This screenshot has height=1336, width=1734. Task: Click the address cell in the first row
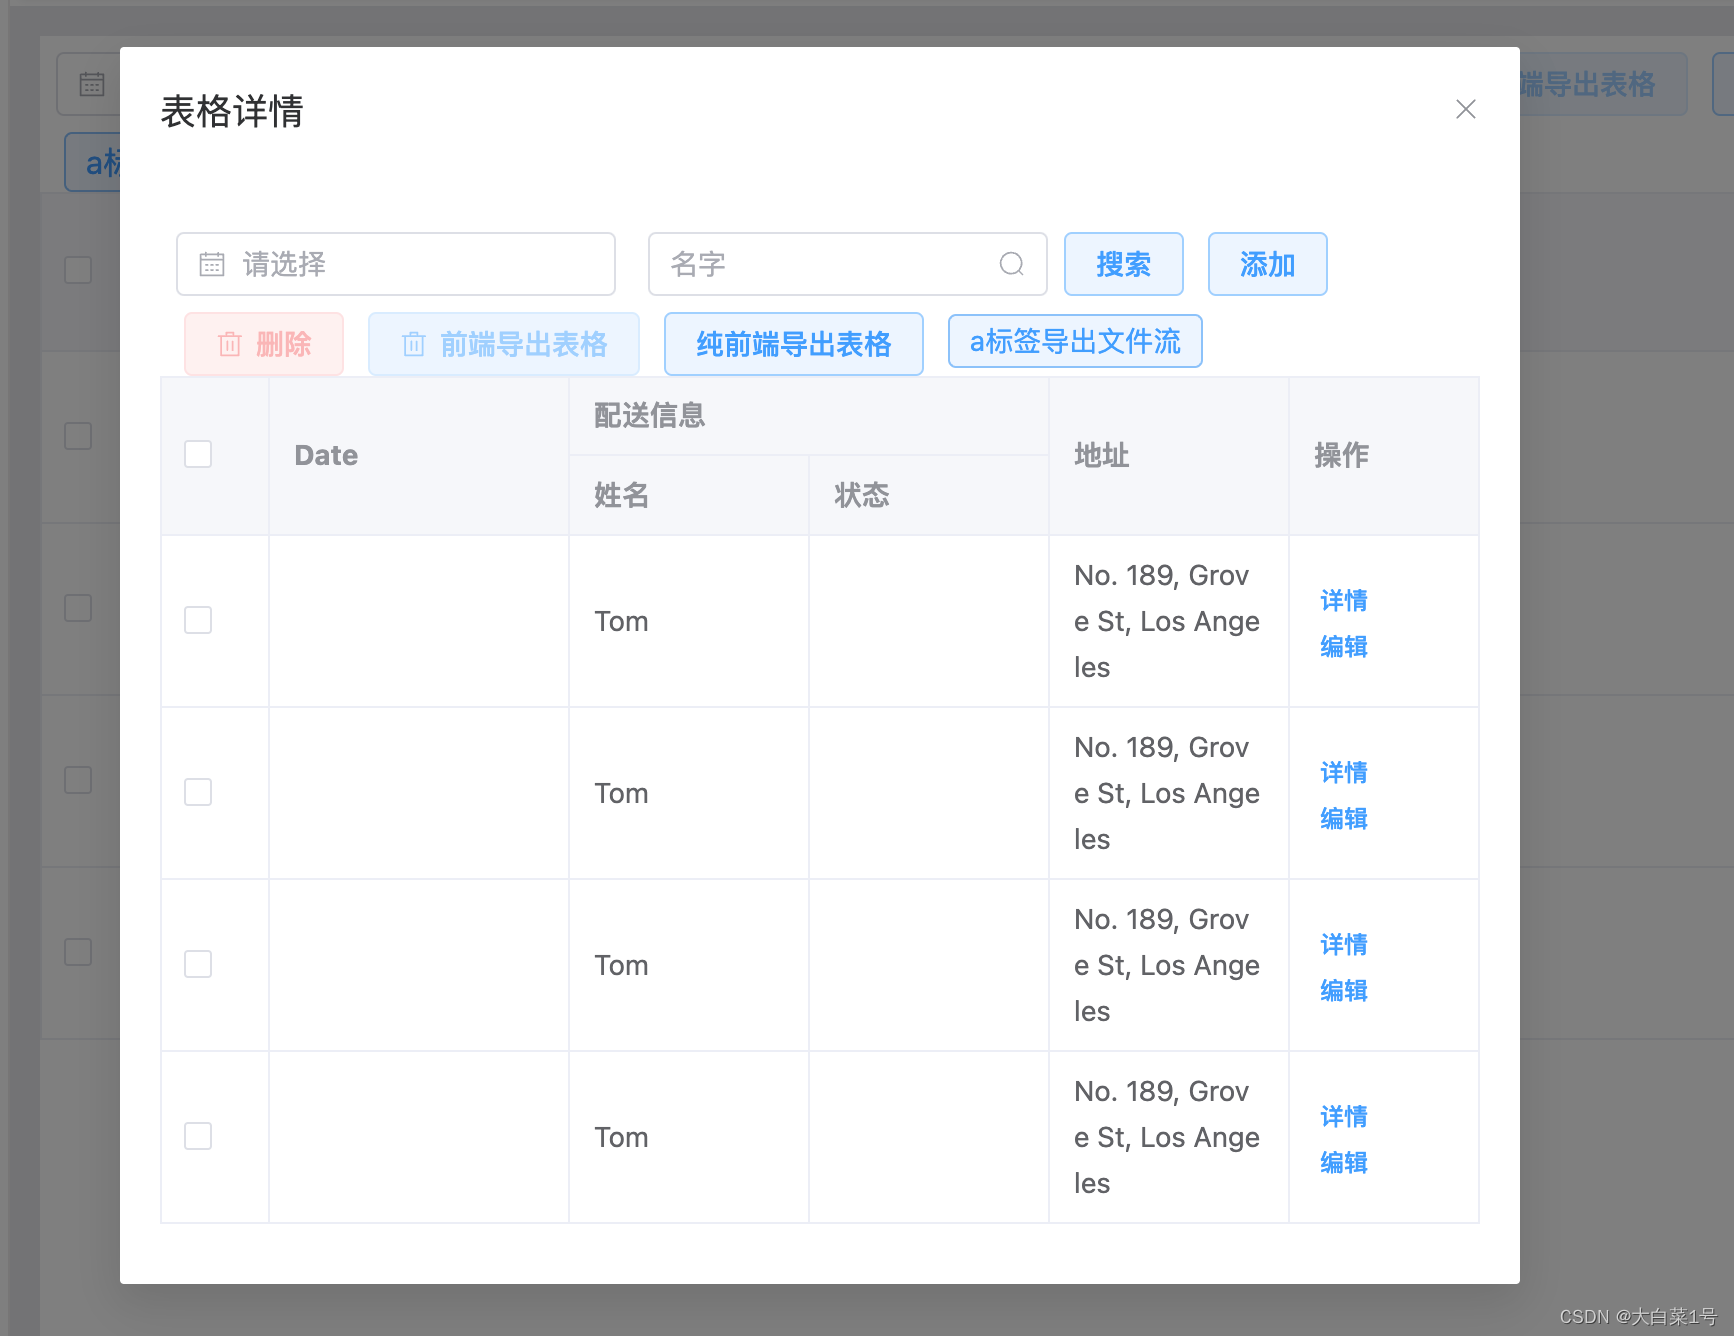coord(1169,621)
